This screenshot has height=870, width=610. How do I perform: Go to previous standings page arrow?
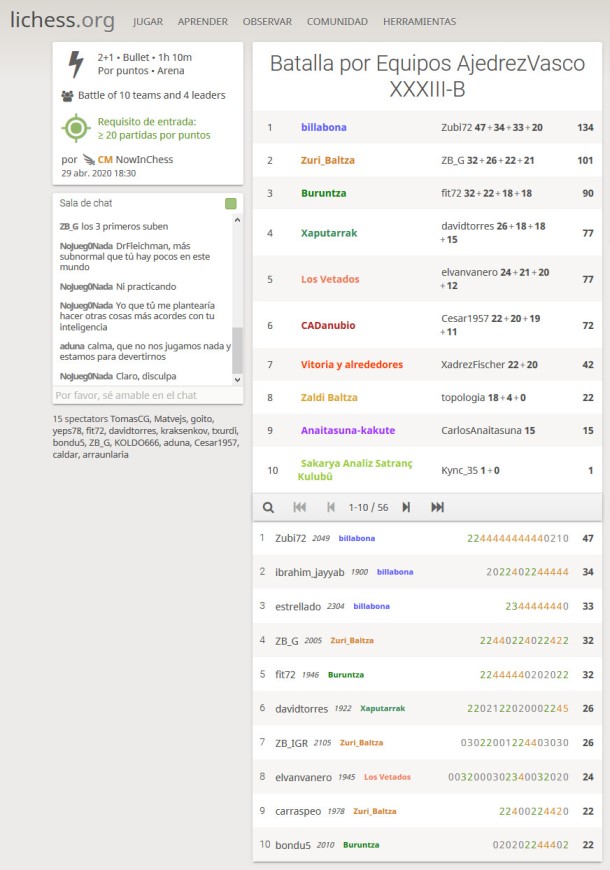point(331,507)
